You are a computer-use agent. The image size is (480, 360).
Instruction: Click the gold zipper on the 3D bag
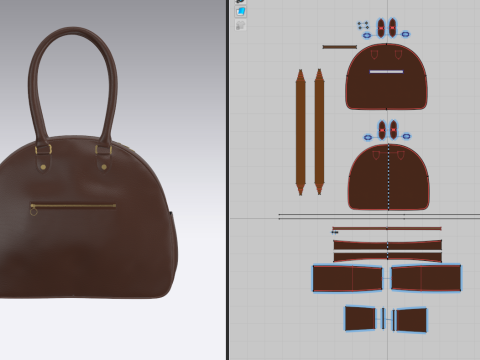(73, 206)
